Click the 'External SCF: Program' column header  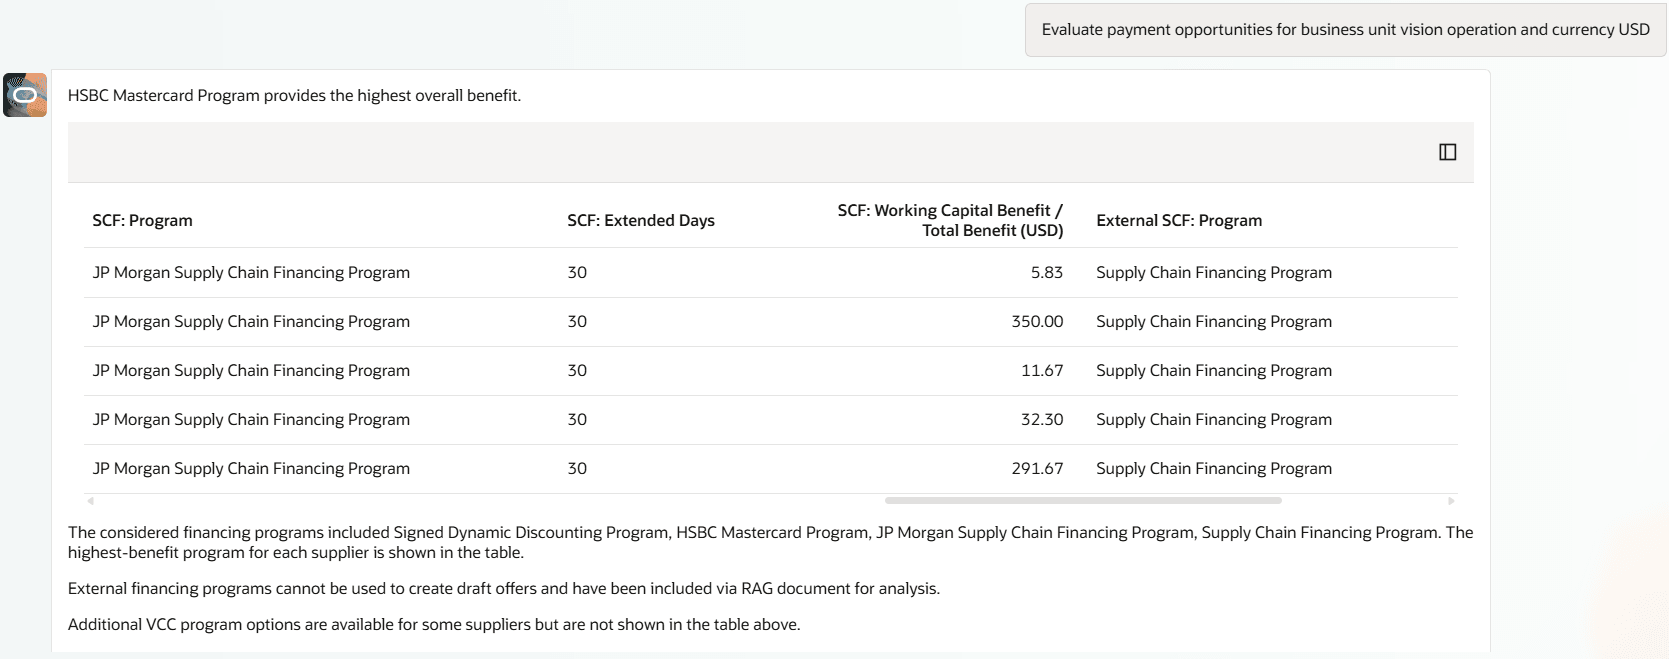tap(1179, 220)
